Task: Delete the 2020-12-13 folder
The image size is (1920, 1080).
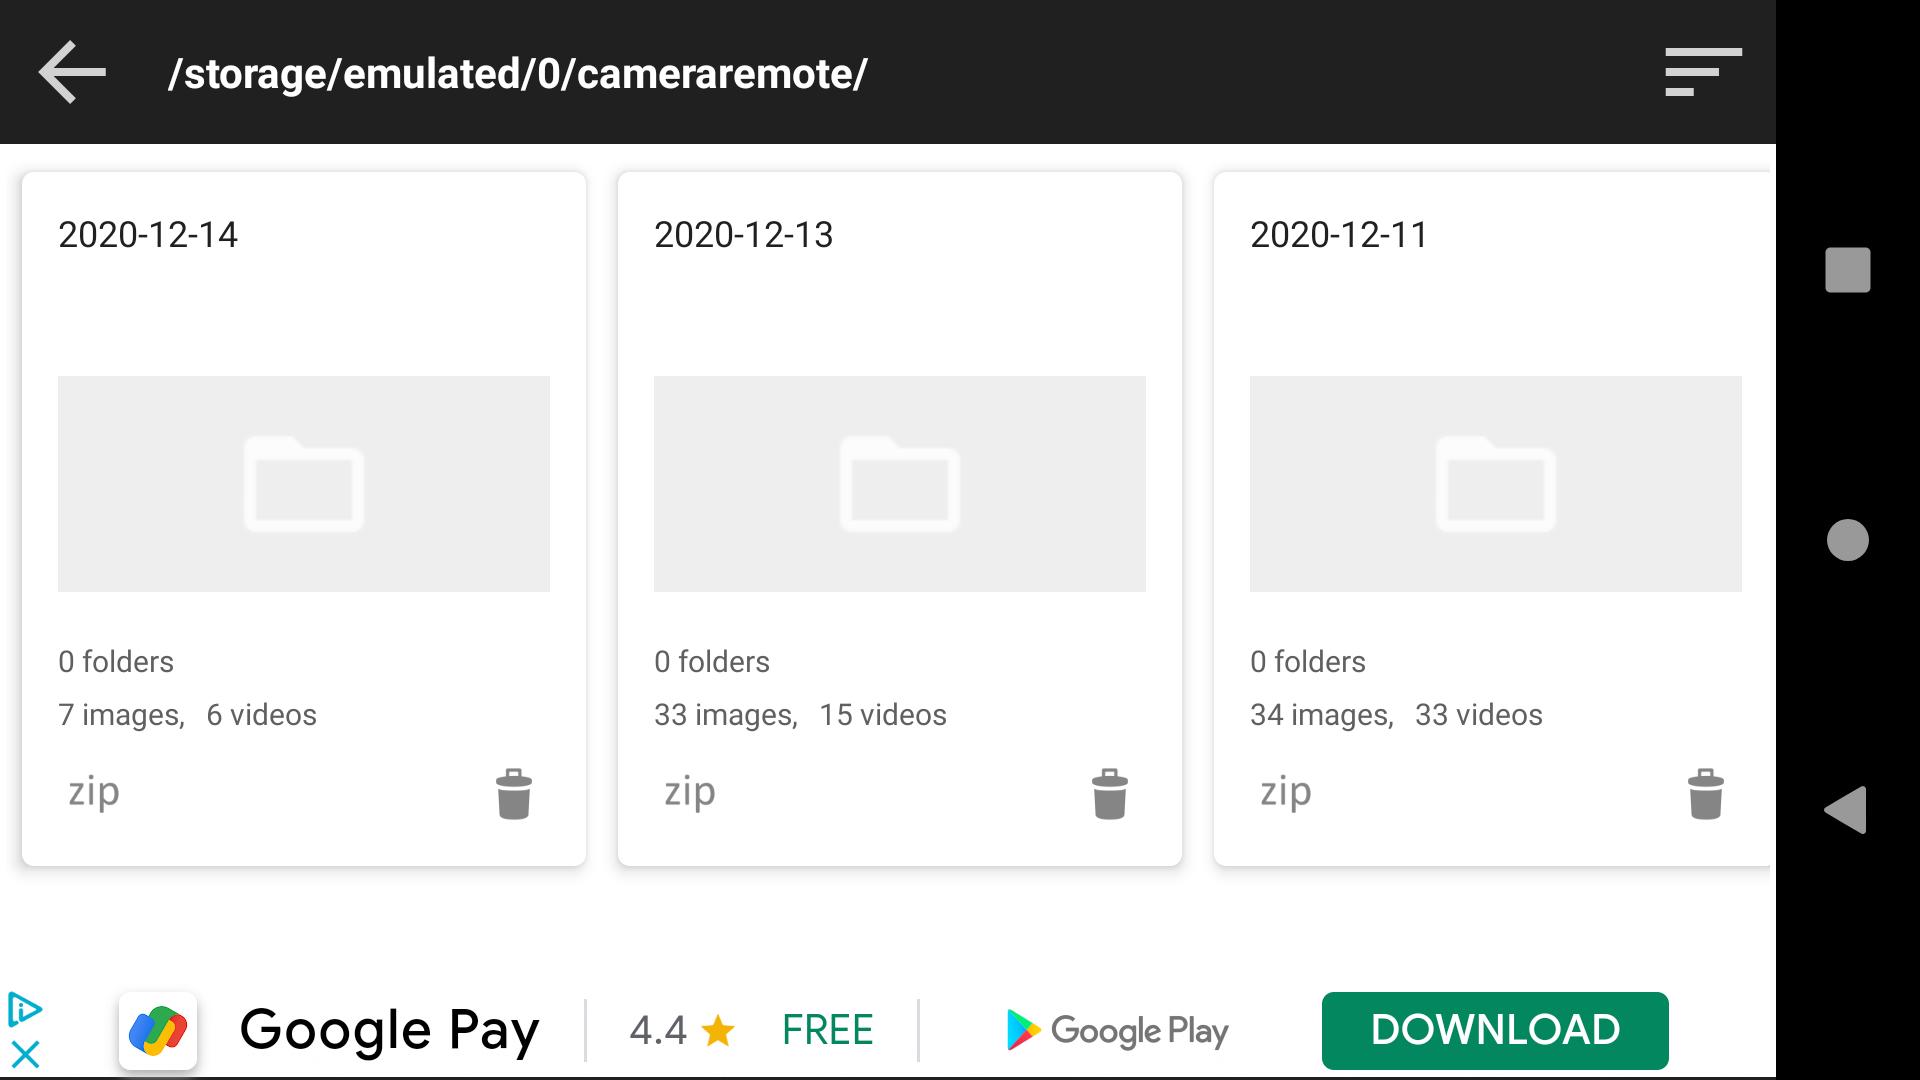Action: (1110, 794)
